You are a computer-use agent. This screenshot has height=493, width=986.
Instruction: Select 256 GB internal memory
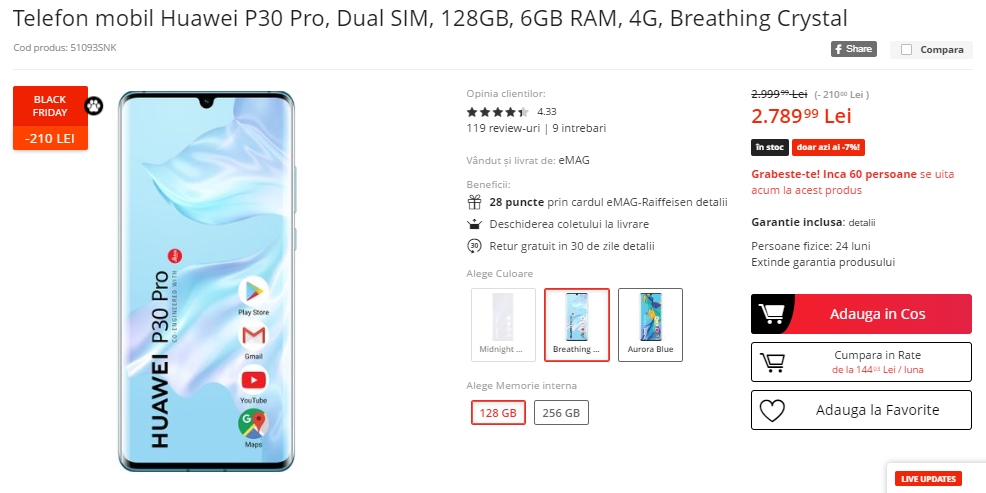561,413
